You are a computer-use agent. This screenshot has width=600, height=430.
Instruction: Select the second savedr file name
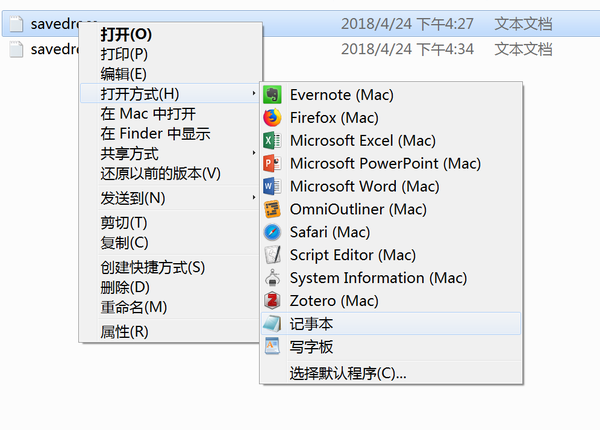coord(54,49)
